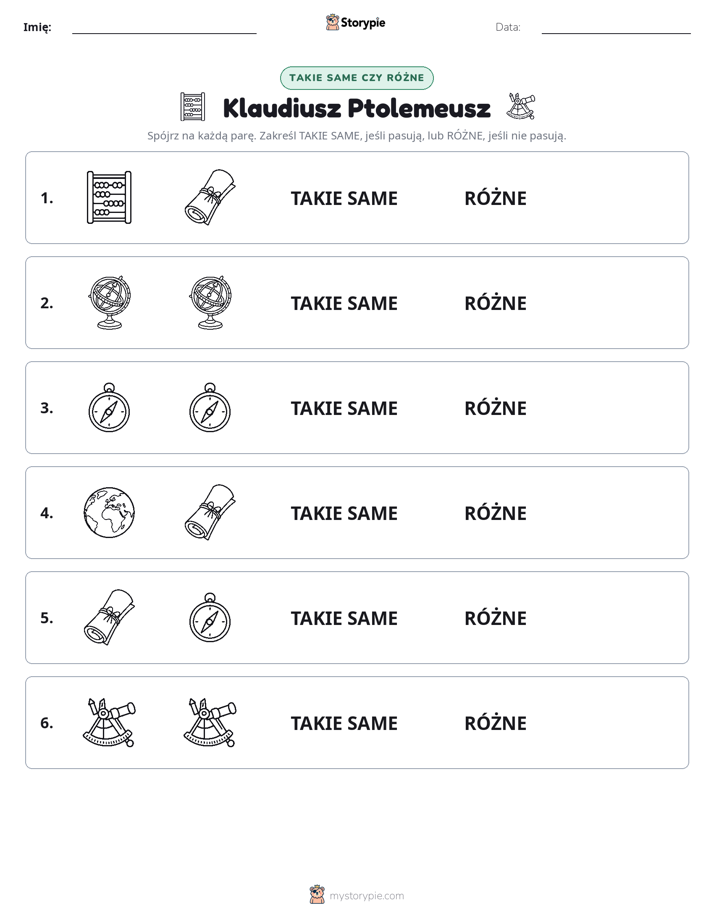
Task: Click the sextant icon beside the title
Action: tap(521, 107)
